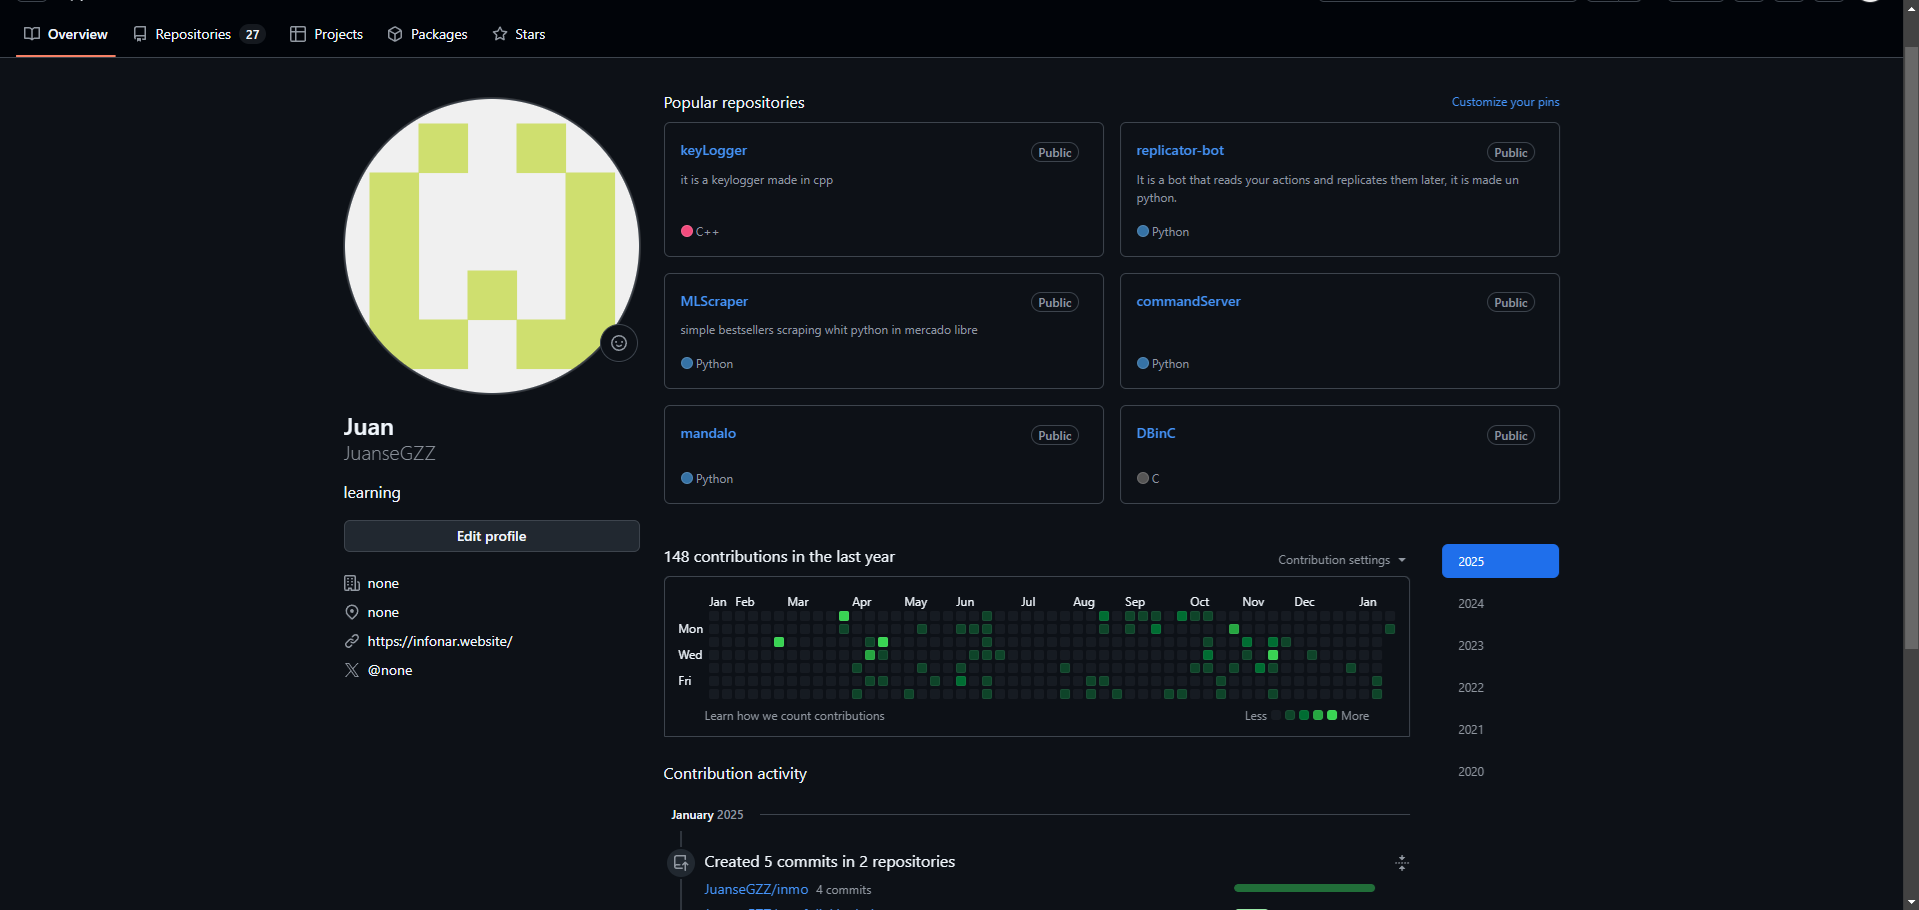Open the replicator-bot repository
Screen dimensions: 1919x910
click(1180, 150)
